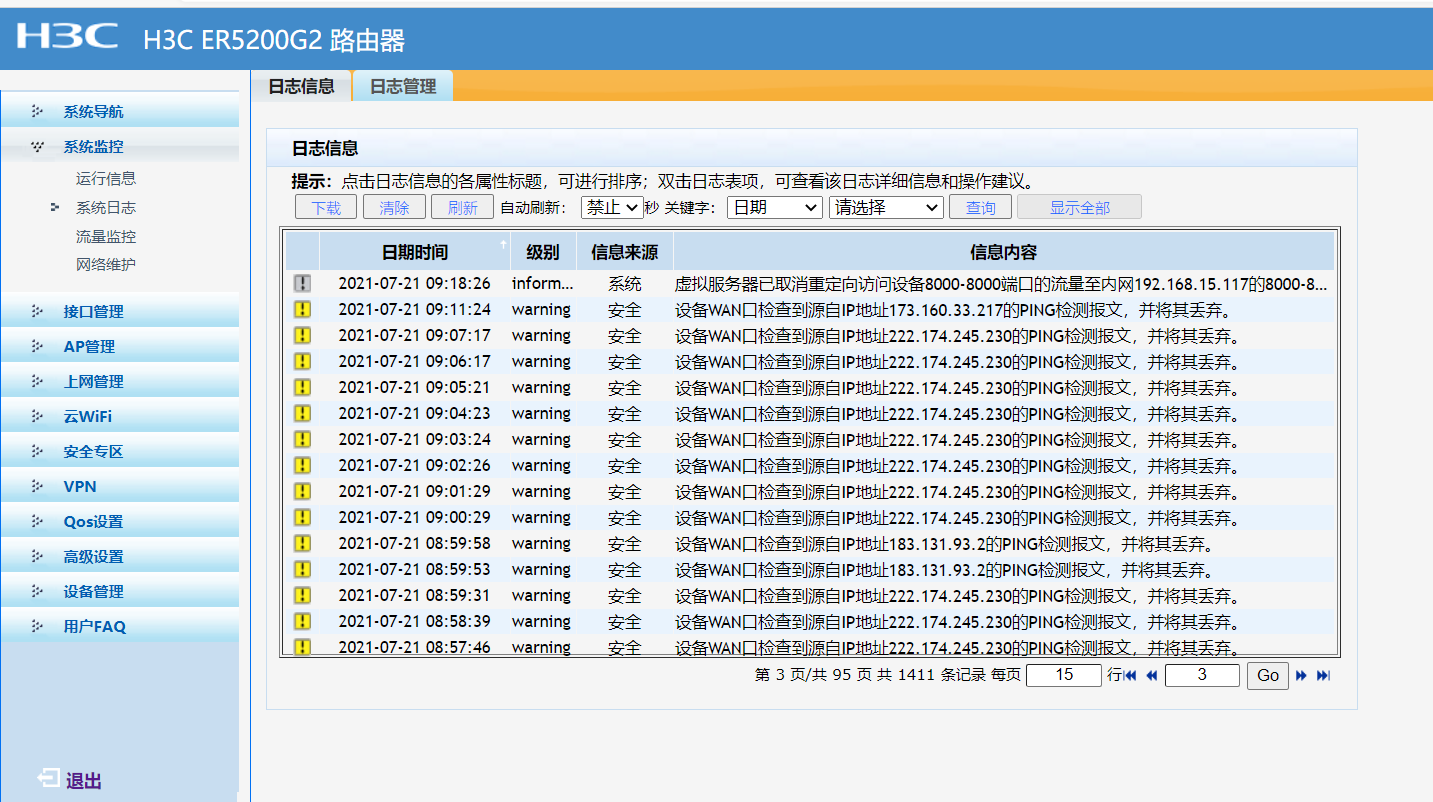Click the page number field showing 3
The image size is (1433, 802).
click(1202, 676)
